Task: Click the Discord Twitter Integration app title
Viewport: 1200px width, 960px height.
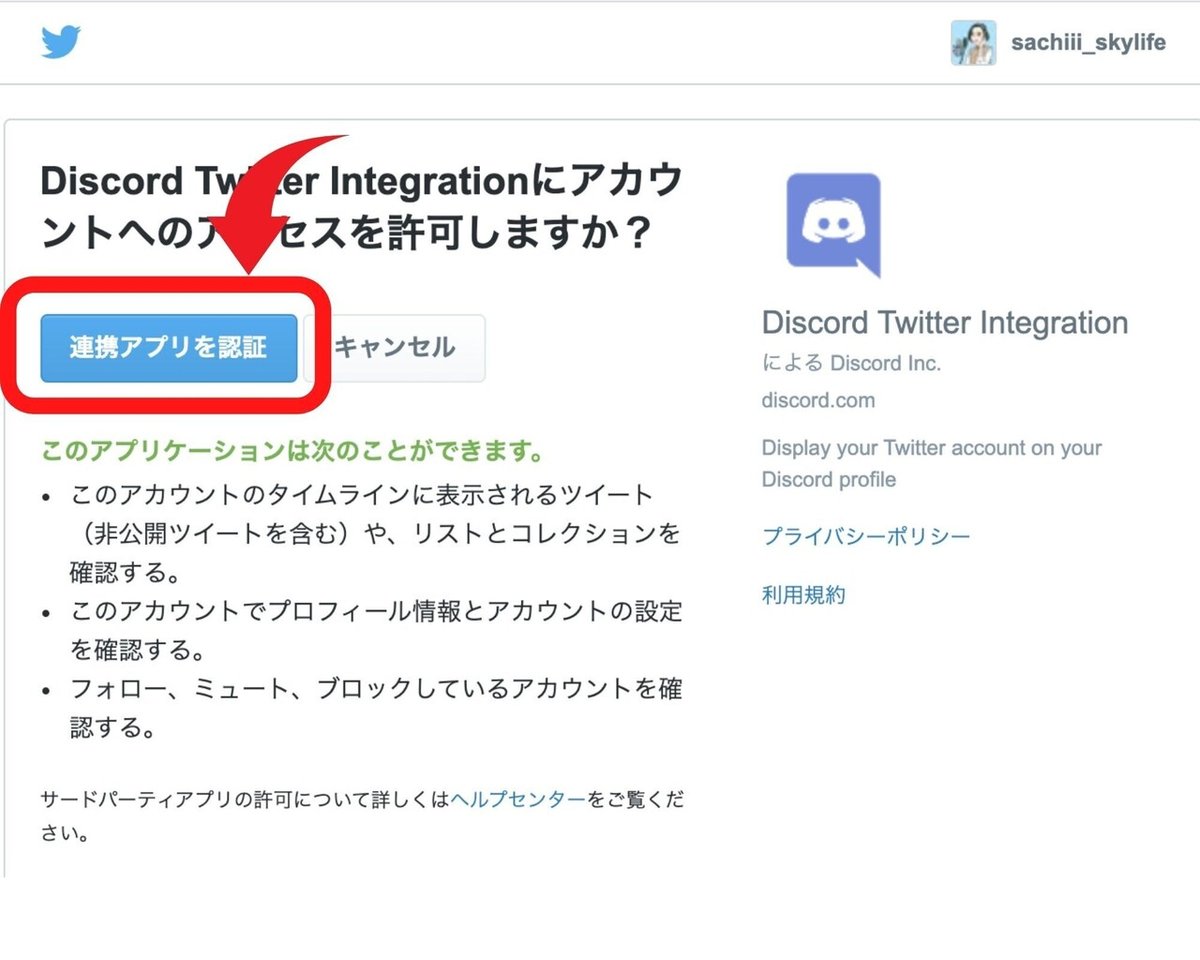Action: click(x=945, y=323)
